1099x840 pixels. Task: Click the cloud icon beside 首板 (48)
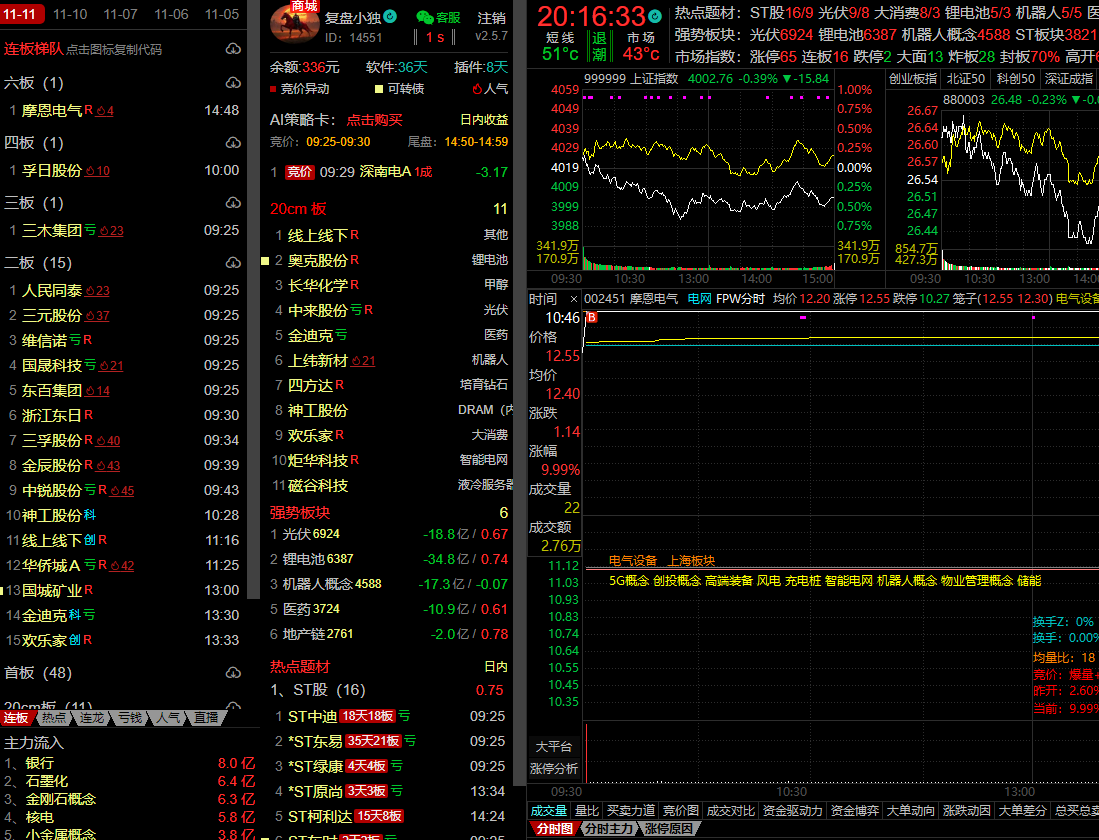233,673
